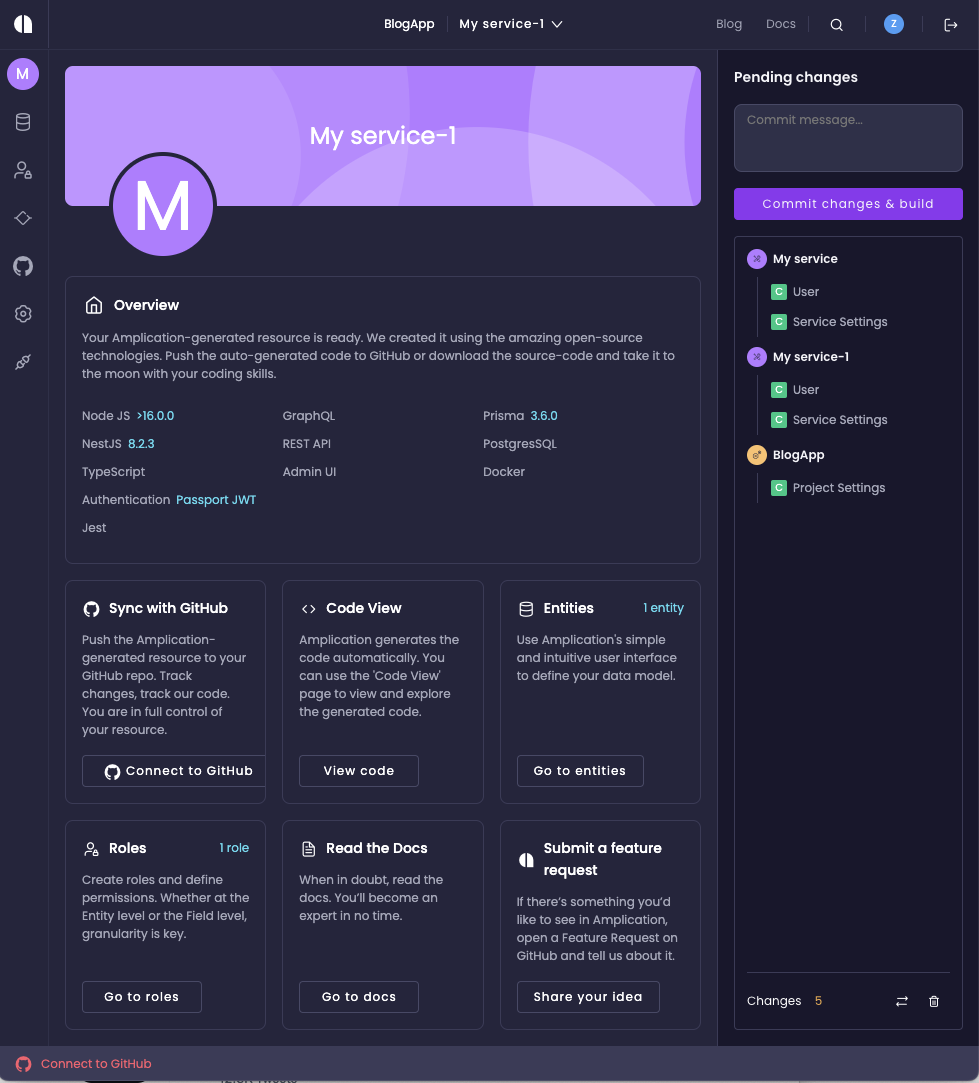This screenshot has width=979, height=1083.
Task: Open the Blog link
Action: tap(729, 24)
